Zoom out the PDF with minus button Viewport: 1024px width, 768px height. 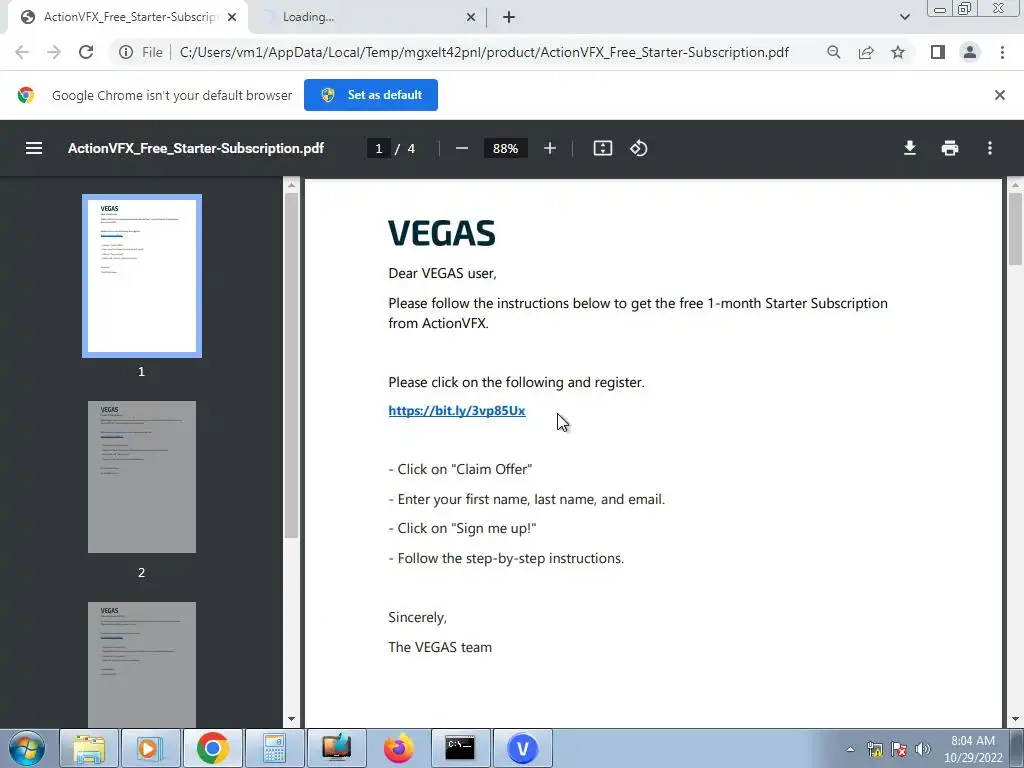coord(462,148)
